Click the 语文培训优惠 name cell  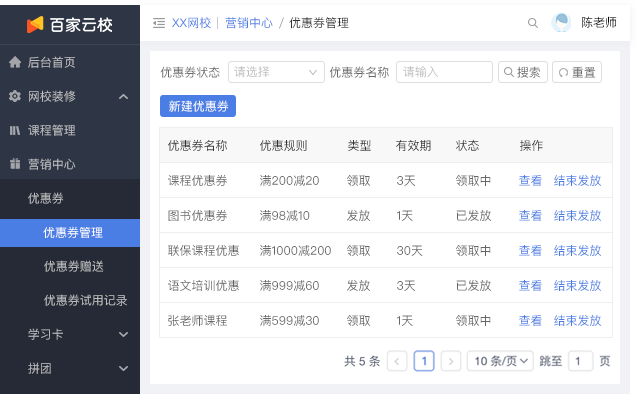(x=203, y=285)
